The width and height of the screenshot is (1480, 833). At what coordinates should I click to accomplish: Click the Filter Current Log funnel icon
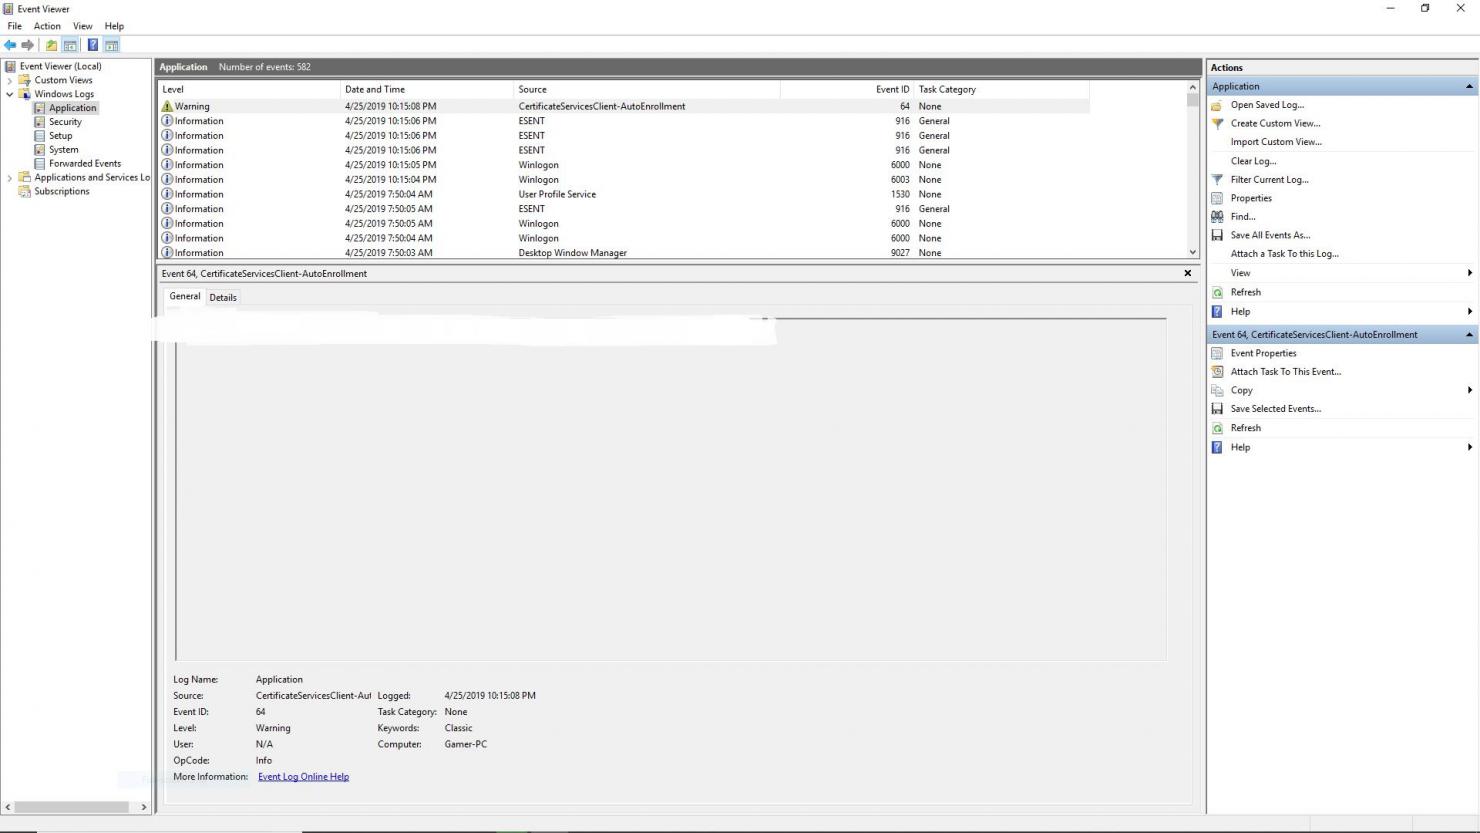coord(1217,180)
